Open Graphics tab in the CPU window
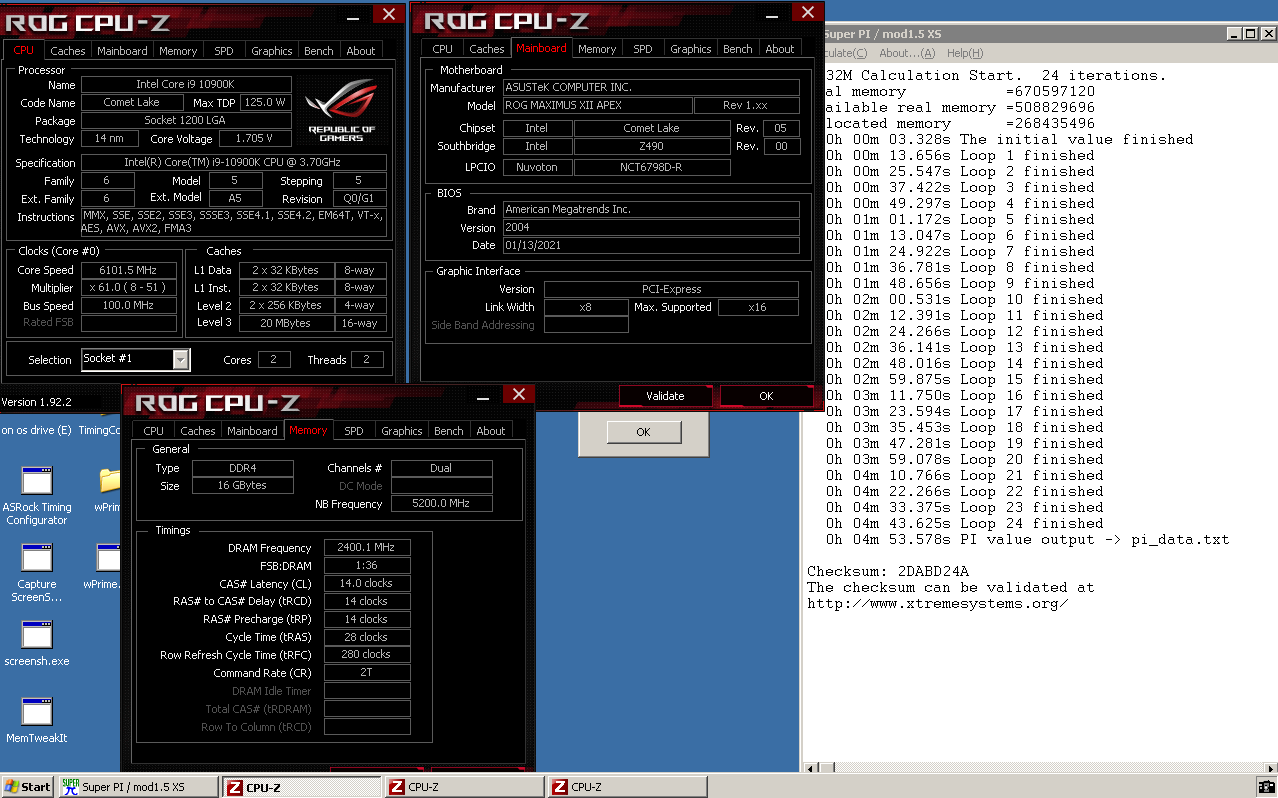This screenshot has height=798, width=1278. tap(272, 51)
